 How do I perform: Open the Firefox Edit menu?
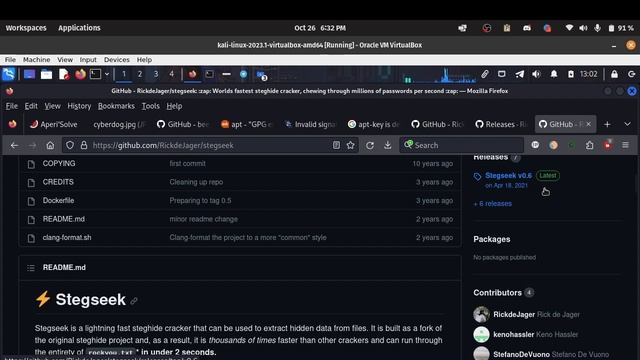pos(31,106)
